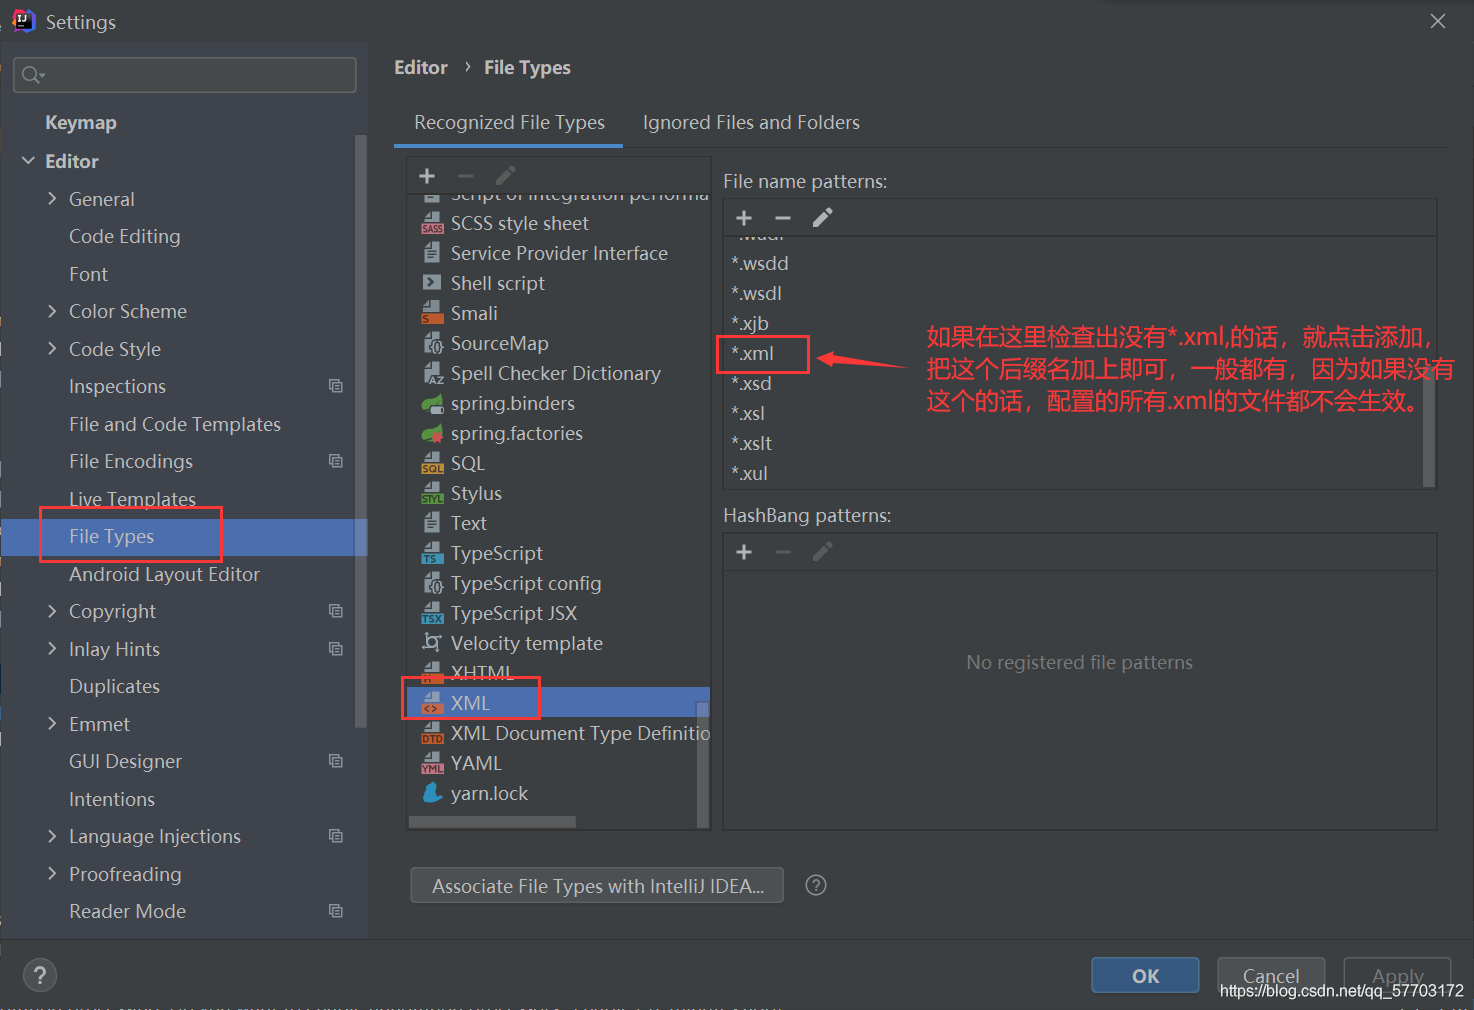Viewport: 1474px width, 1010px height.
Task: Expand the Emmet node
Action: (x=52, y=724)
